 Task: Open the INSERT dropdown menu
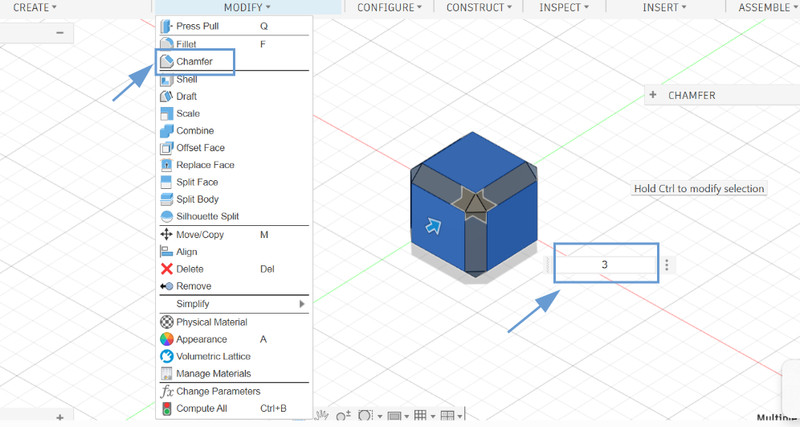(664, 7)
